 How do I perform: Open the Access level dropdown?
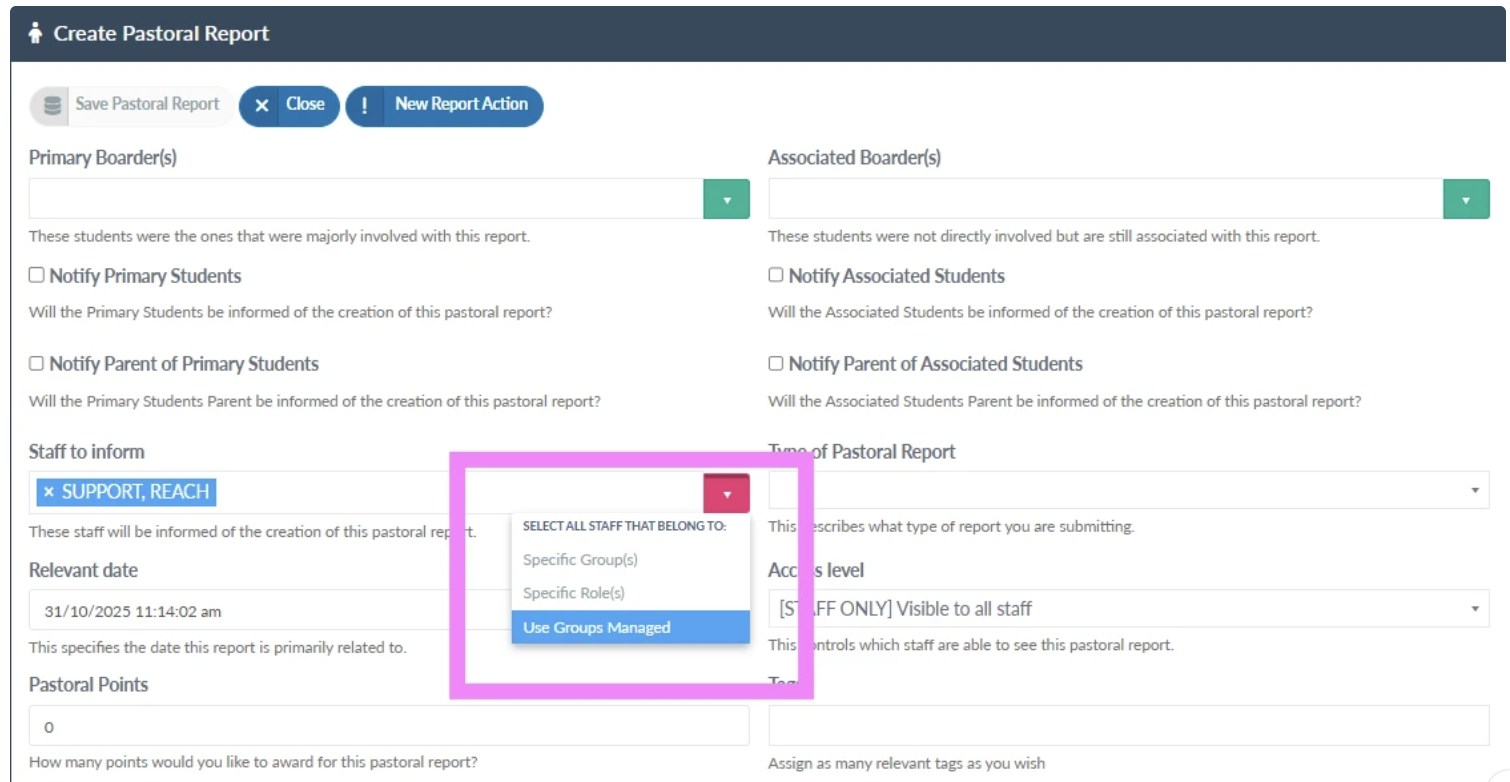coord(1129,608)
